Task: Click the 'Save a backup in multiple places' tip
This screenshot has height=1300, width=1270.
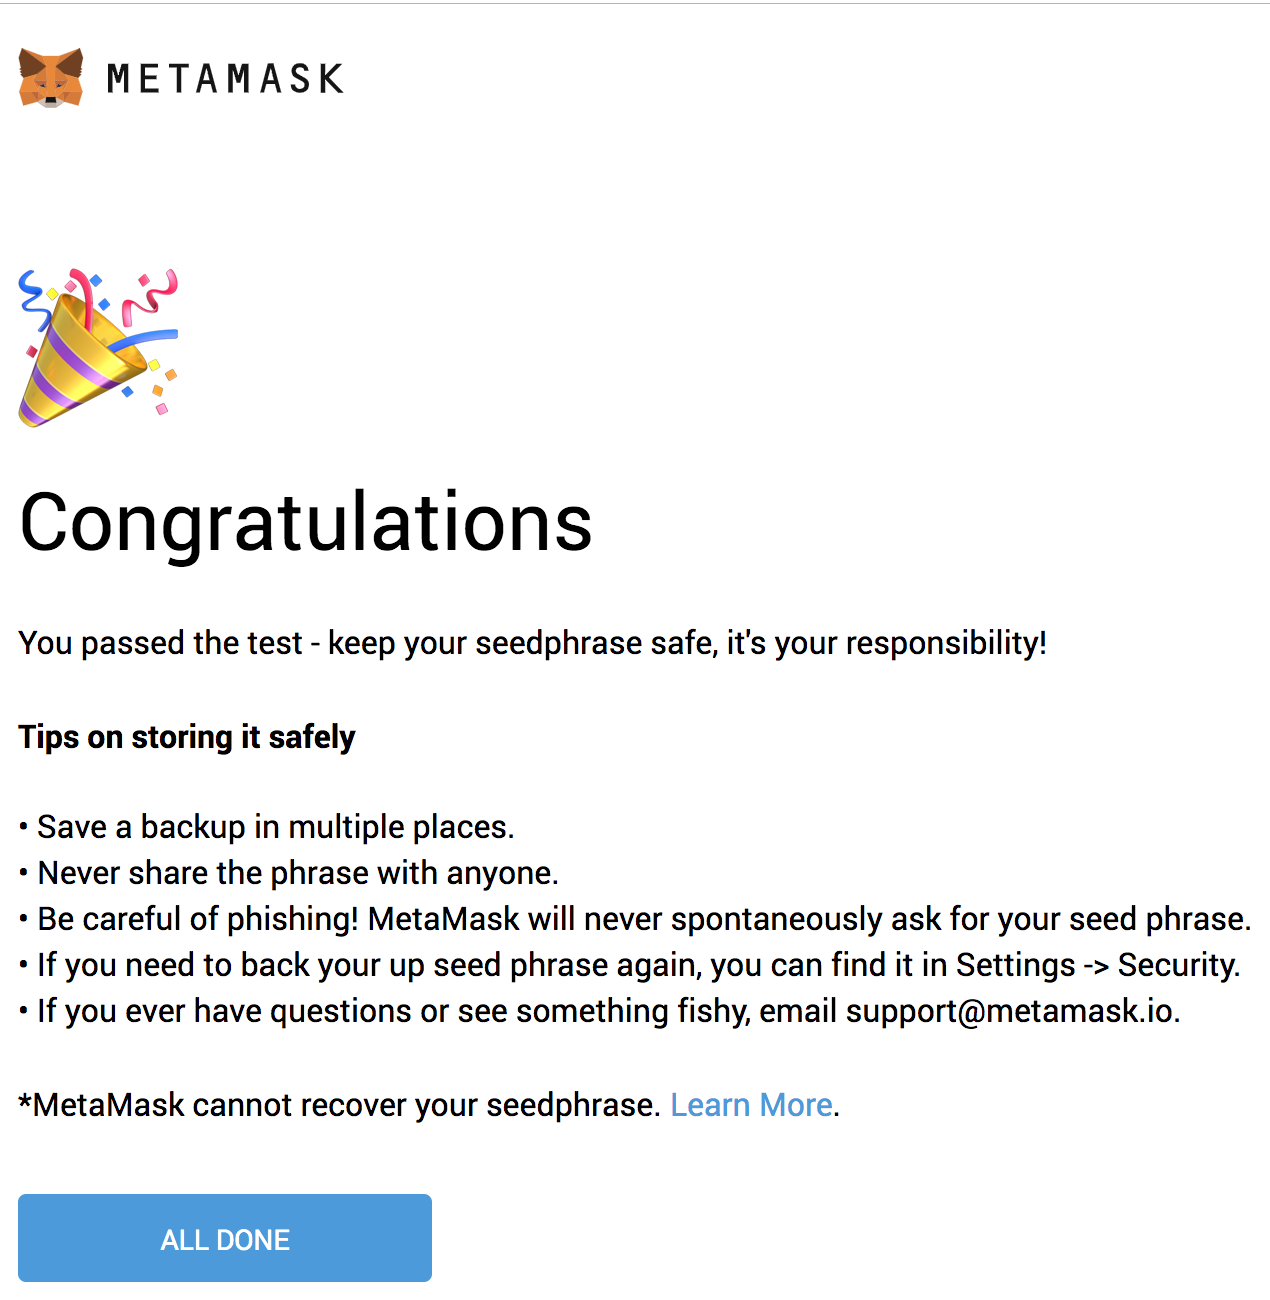Action: 275,827
